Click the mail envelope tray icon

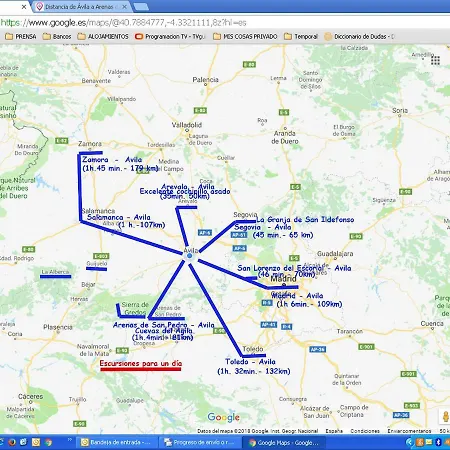[x=429, y=442]
